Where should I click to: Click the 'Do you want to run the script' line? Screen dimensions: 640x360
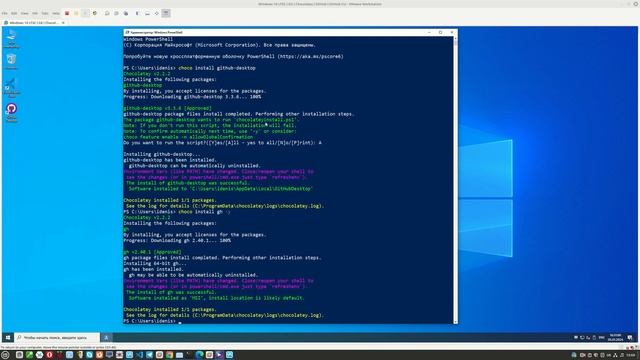[222, 143]
